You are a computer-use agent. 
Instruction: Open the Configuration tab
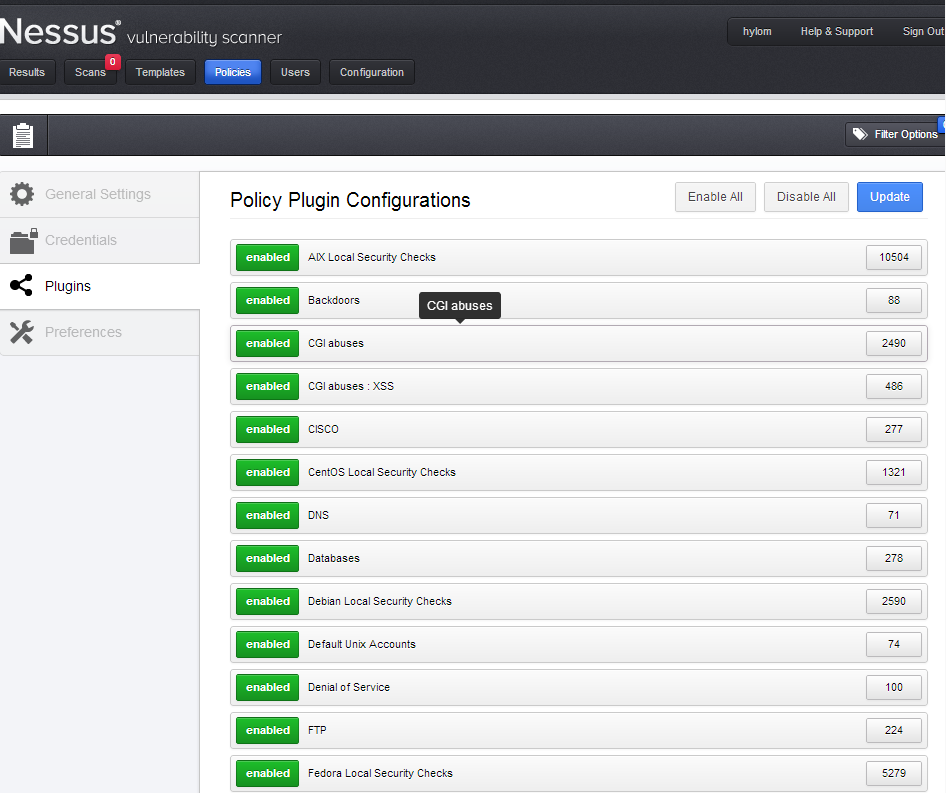[371, 72]
